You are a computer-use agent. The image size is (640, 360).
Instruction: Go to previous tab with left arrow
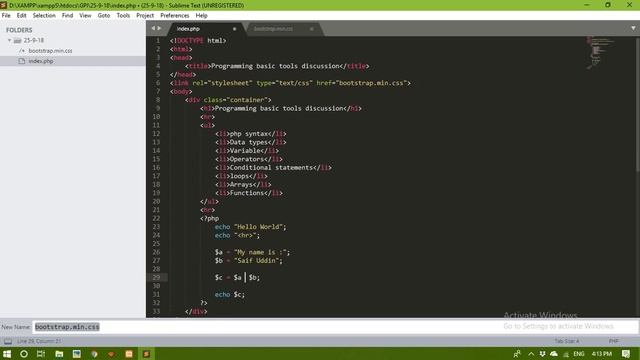click(x=153, y=28)
